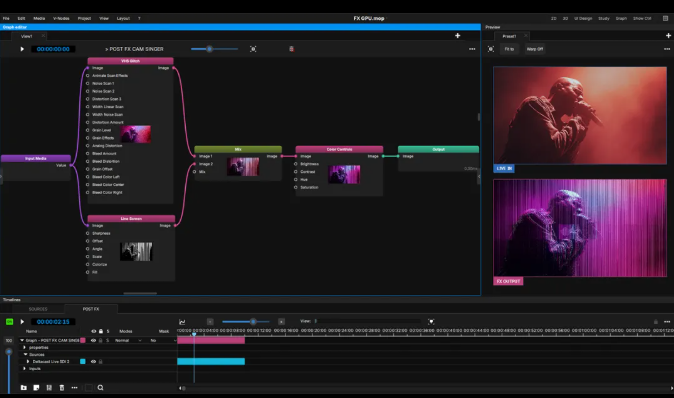Open the timeline three-dots menu at right
The image size is (674, 398).
click(x=667, y=321)
